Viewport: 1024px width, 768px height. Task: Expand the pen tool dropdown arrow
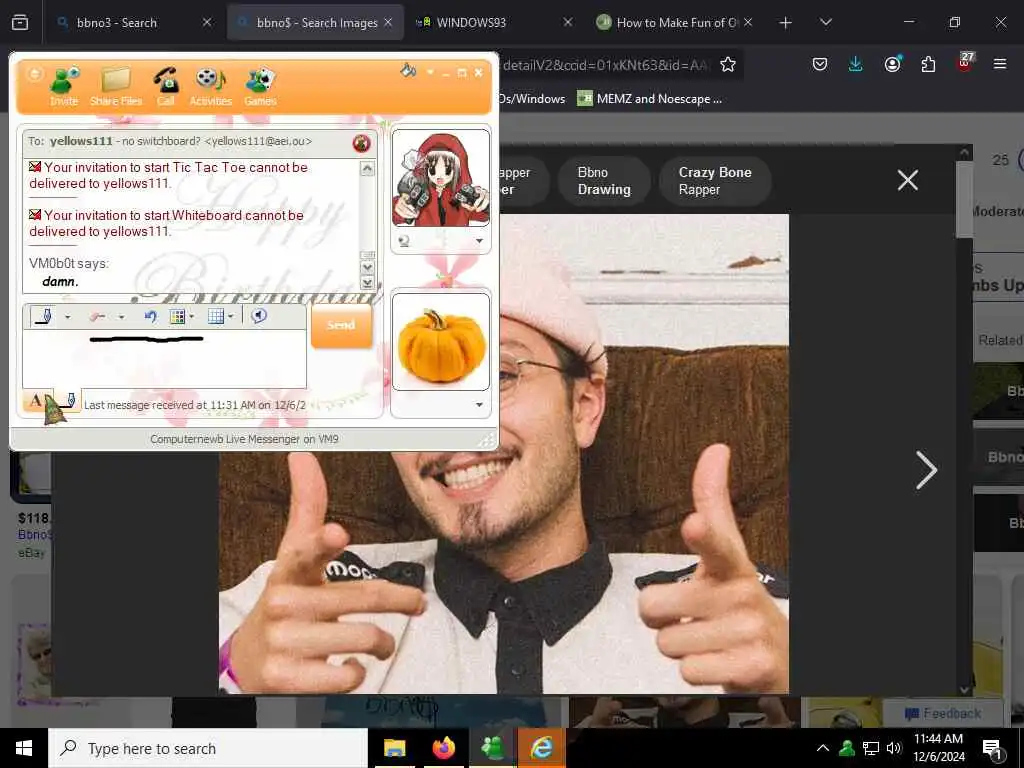tap(67, 317)
